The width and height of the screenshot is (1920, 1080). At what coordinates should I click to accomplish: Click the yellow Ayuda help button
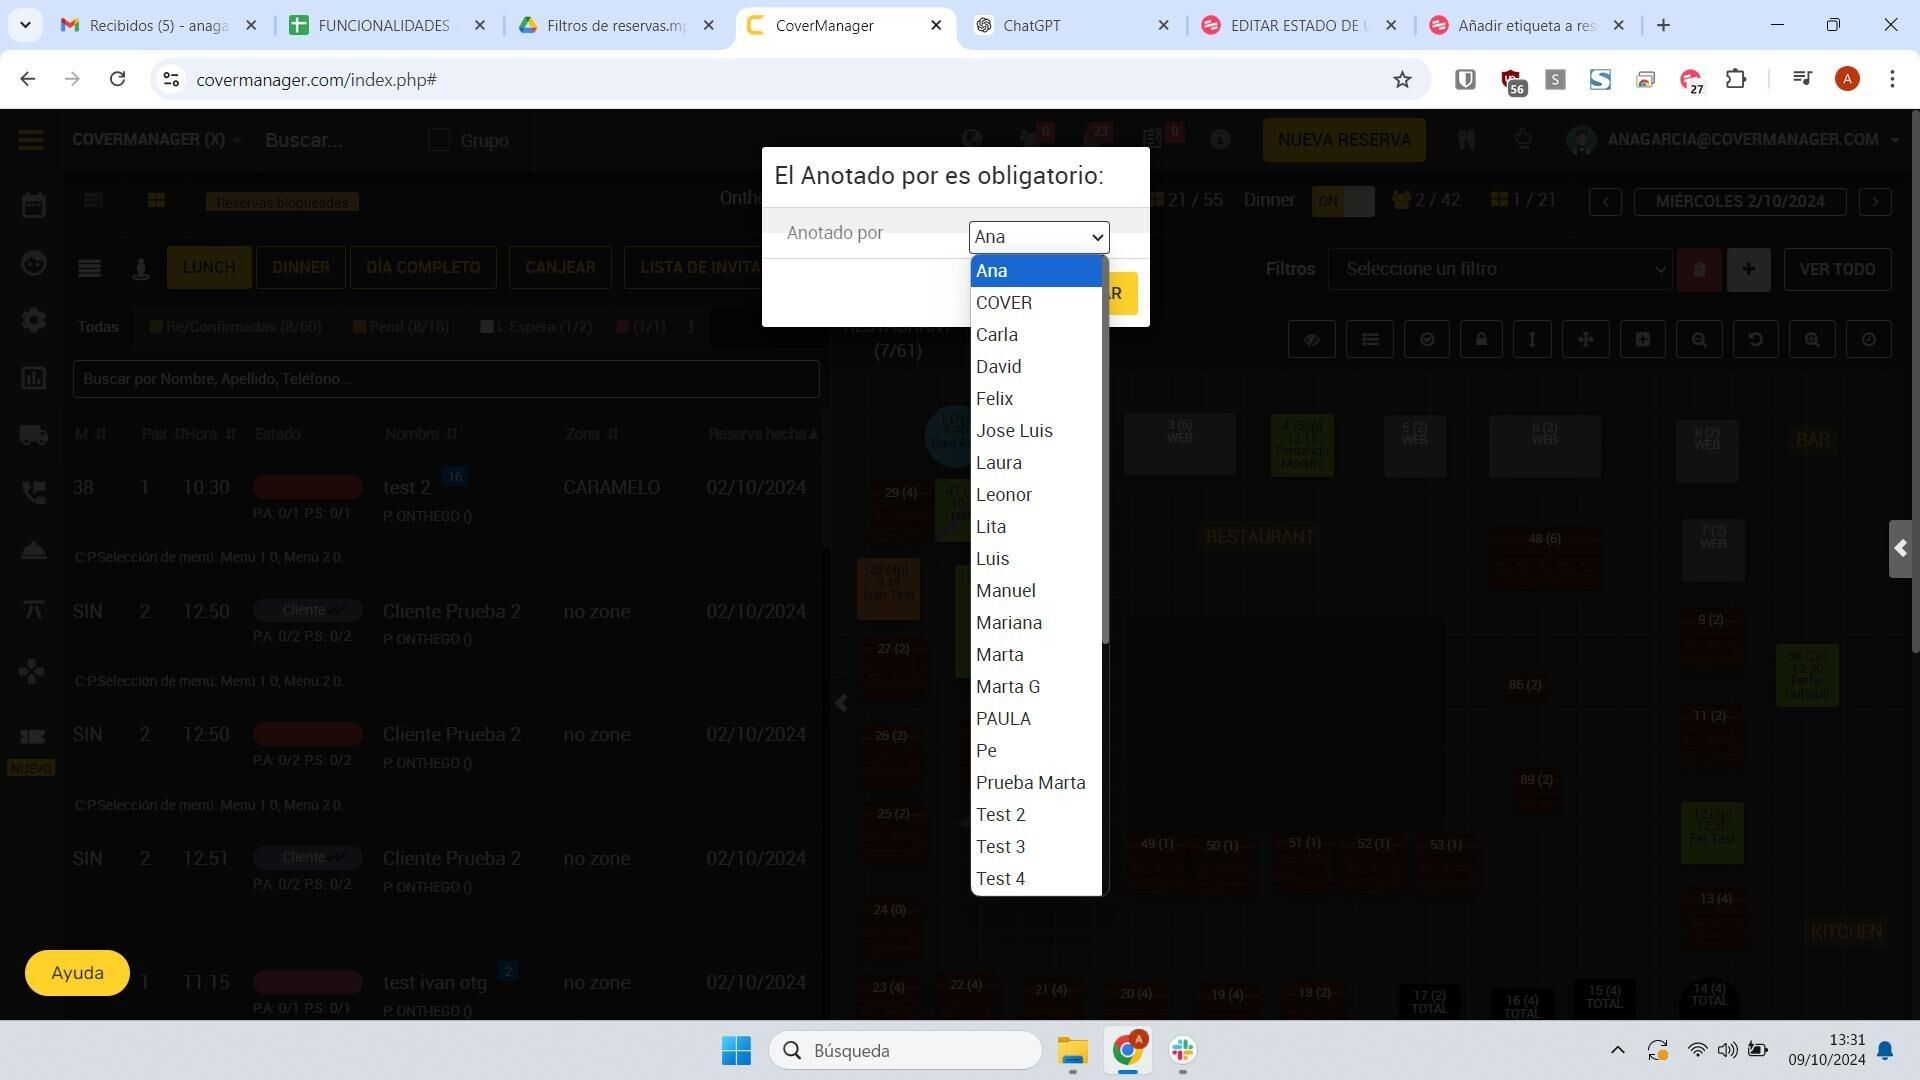77,973
